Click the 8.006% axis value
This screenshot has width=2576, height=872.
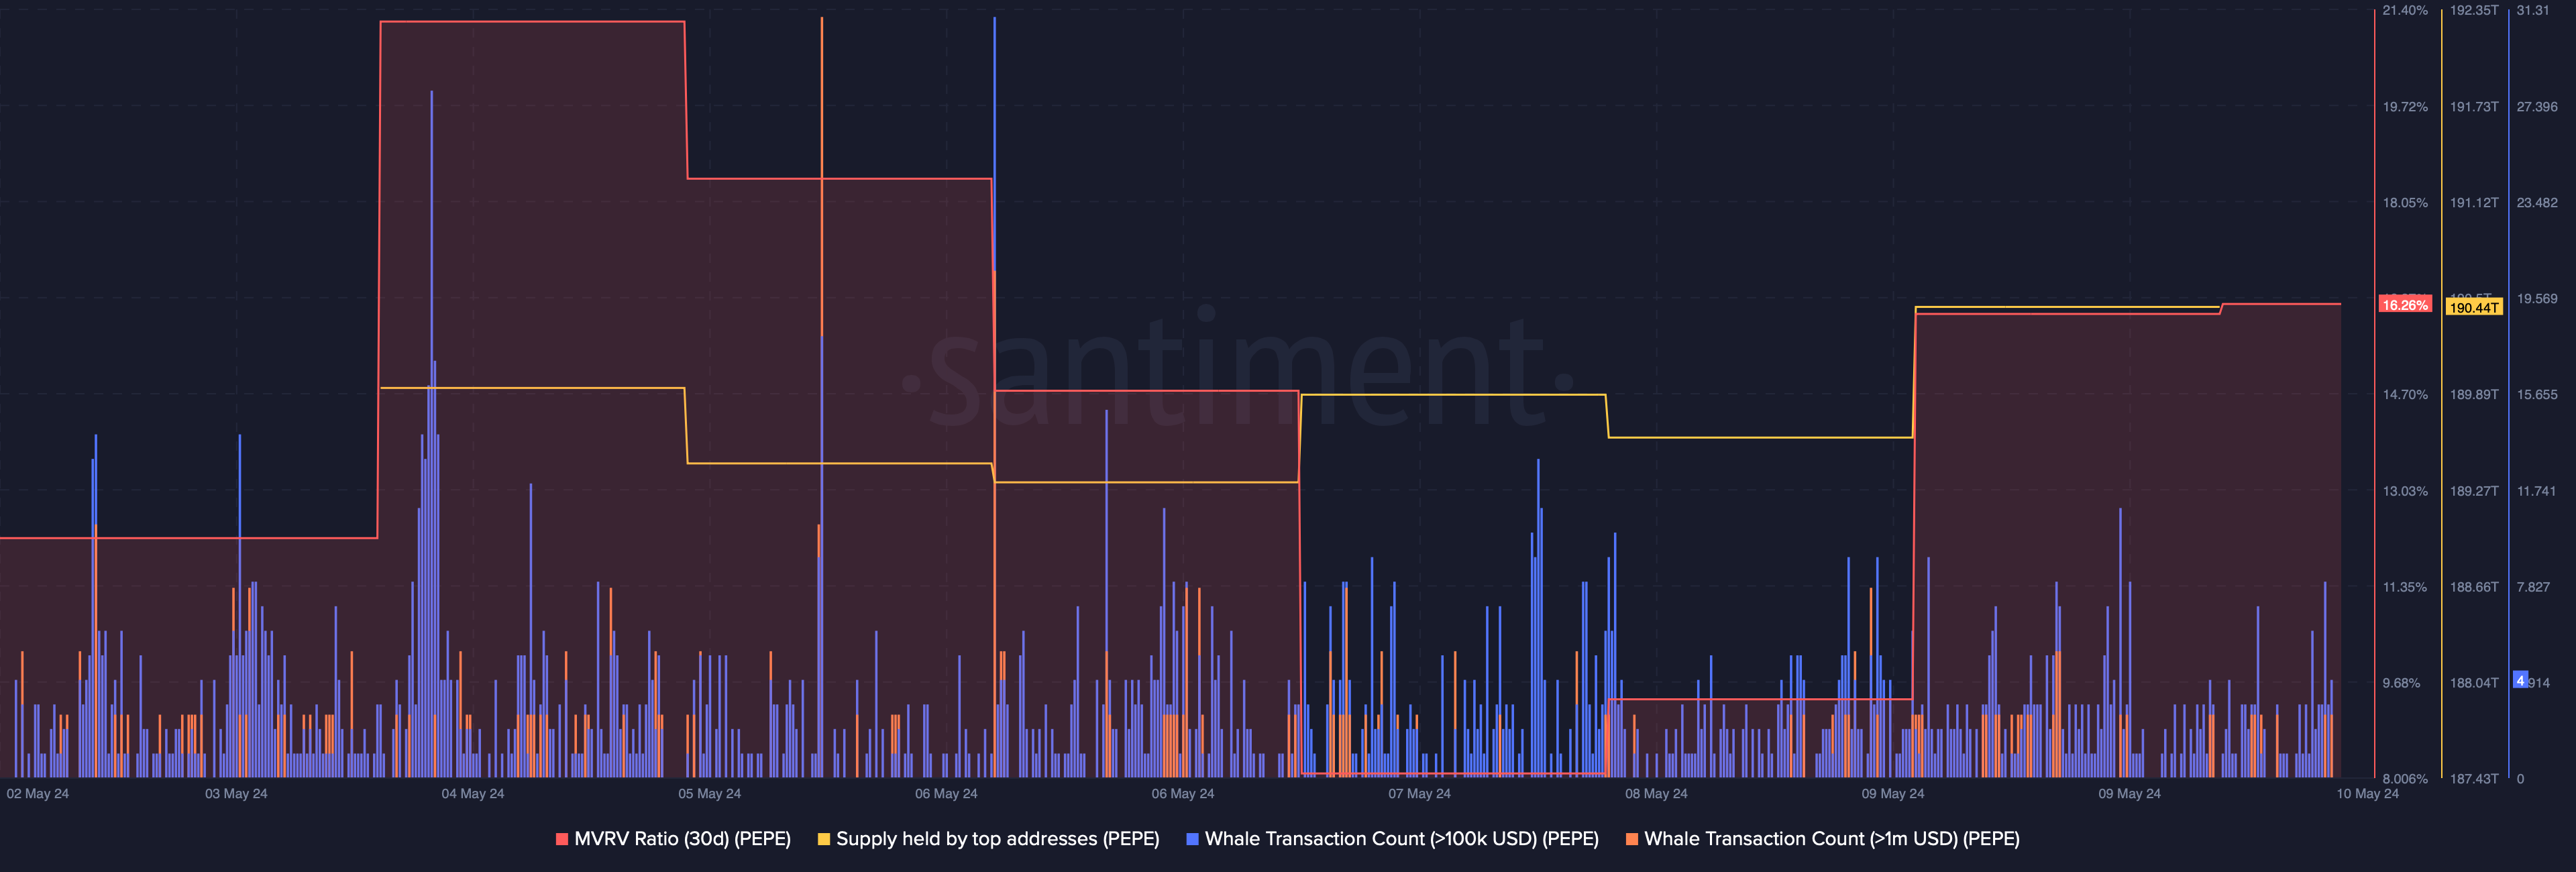[x=2404, y=779]
